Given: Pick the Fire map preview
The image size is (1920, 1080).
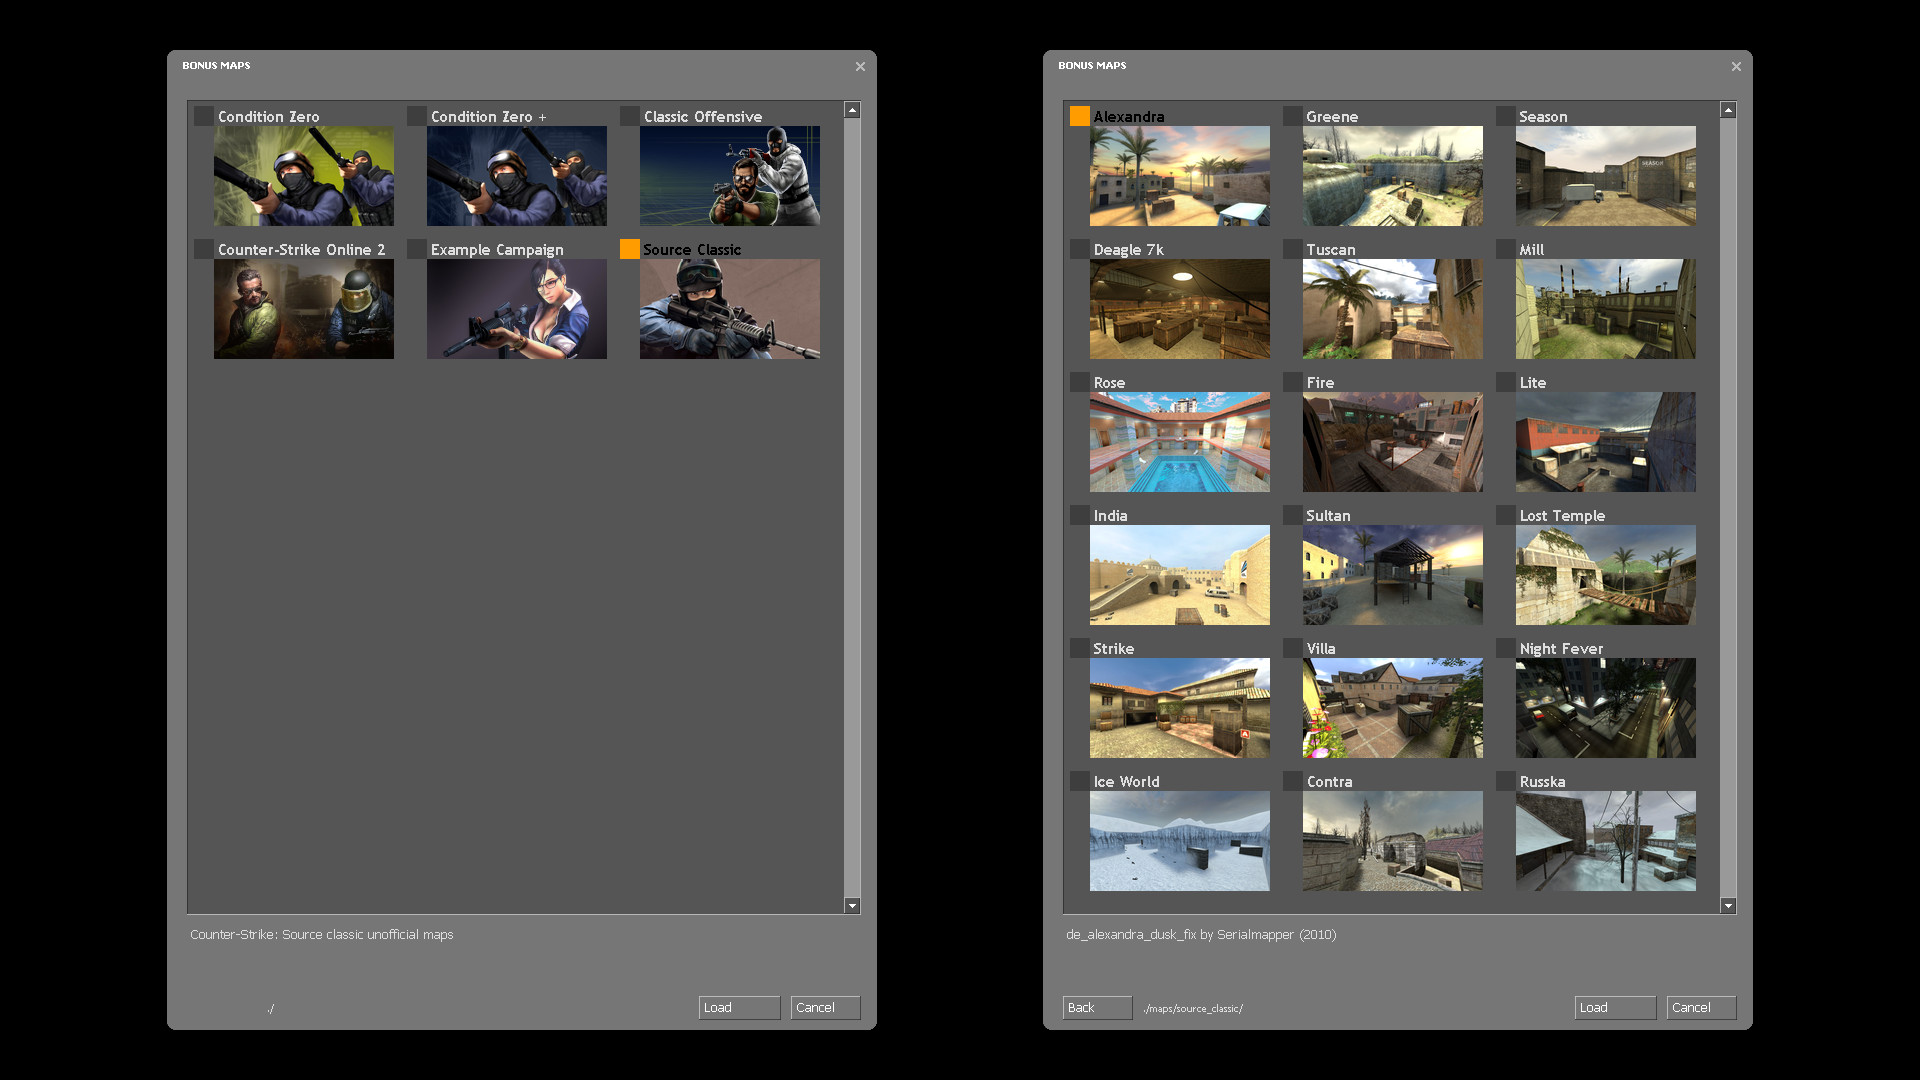Looking at the screenshot, I should coord(1393,442).
